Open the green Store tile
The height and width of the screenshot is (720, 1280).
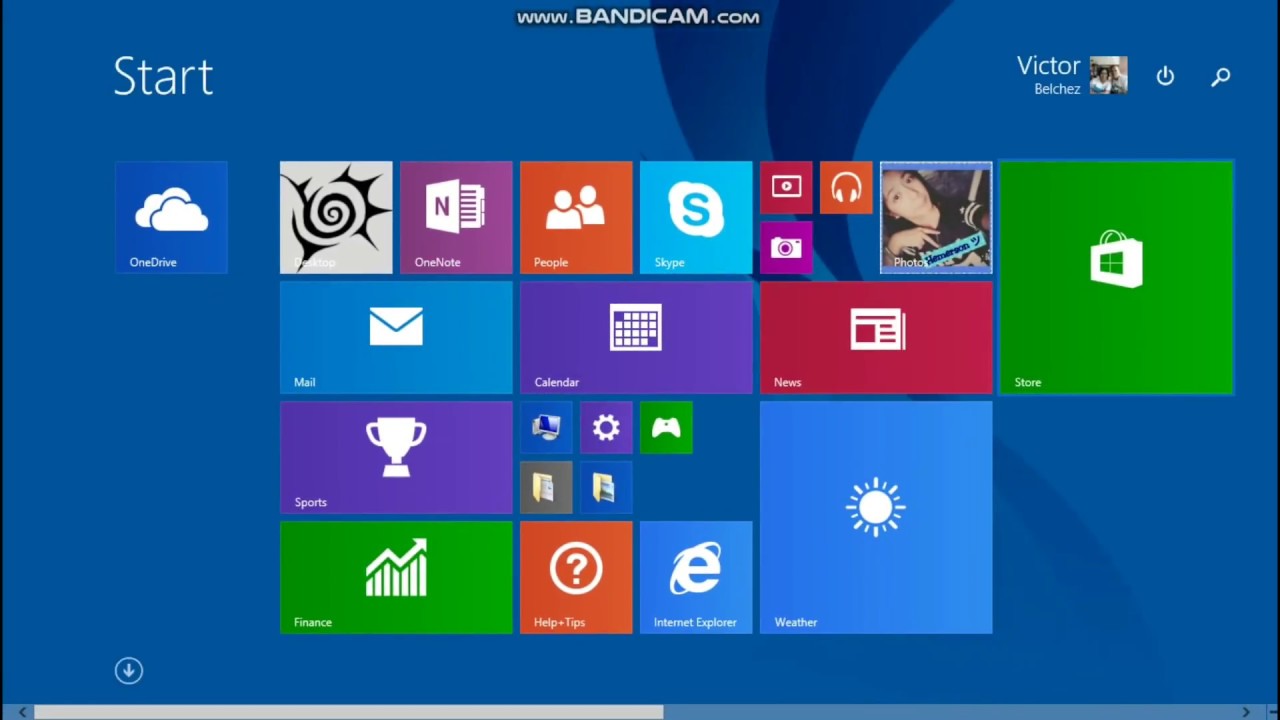tap(1116, 277)
